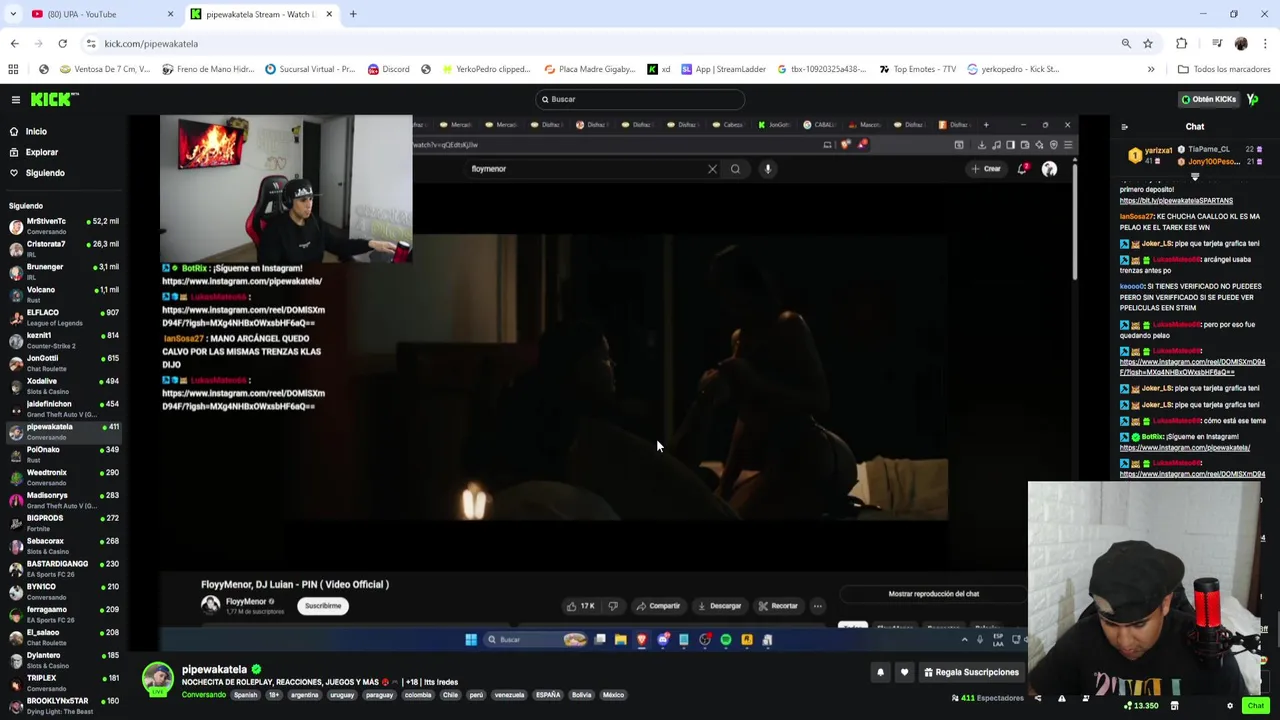This screenshot has width=1280, height=720.
Task: Open BASTARDIGANGG channel in followed list
Action: coord(62,569)
